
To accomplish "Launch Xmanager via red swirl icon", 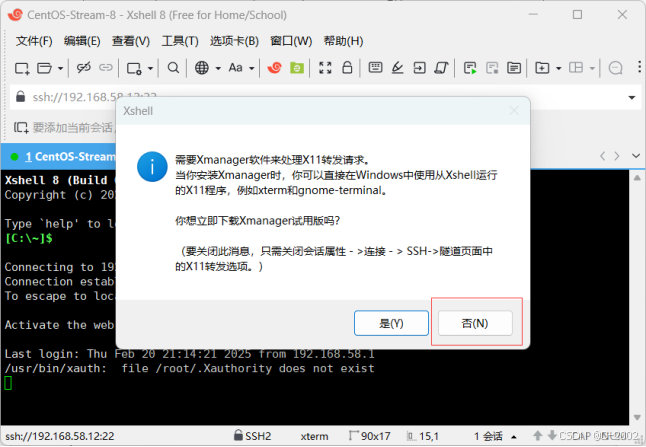I will coord(274,67).
